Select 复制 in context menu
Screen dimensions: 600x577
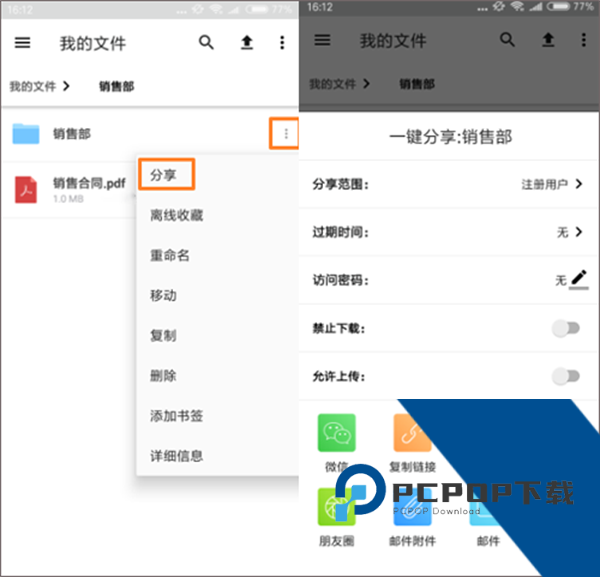tap(163, 336)
